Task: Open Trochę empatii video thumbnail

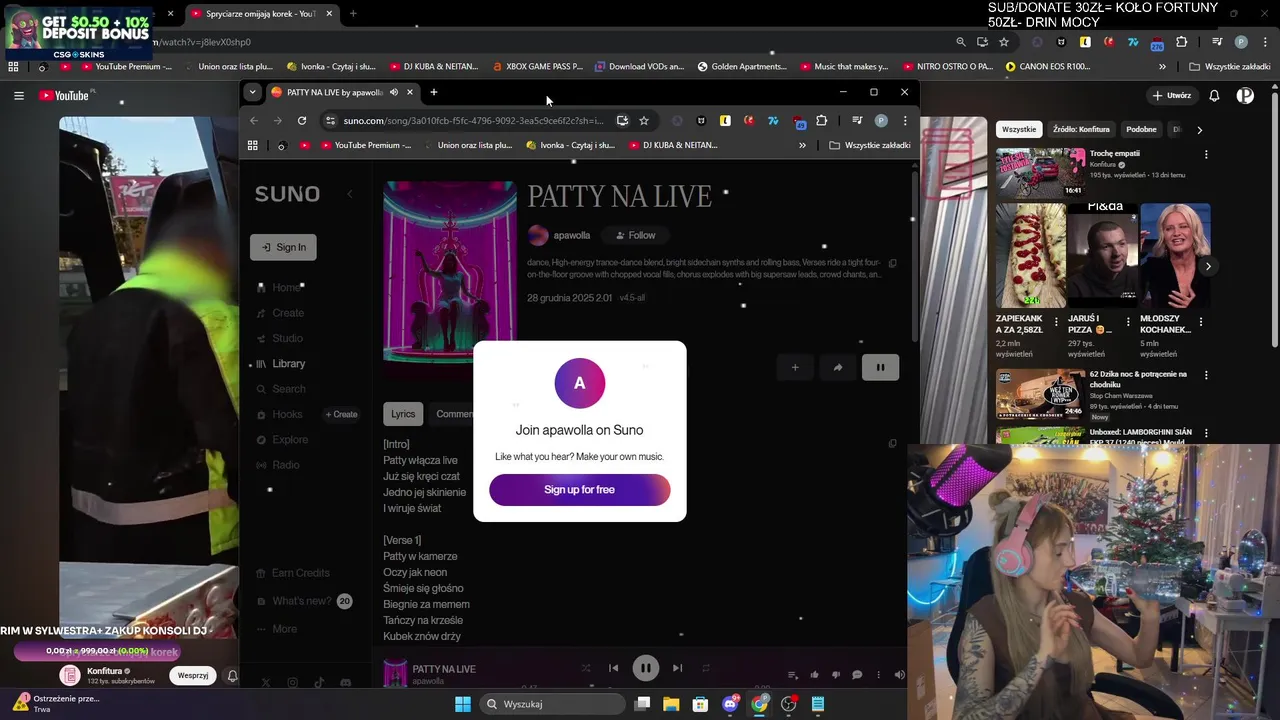Action: coord(1040,173)
